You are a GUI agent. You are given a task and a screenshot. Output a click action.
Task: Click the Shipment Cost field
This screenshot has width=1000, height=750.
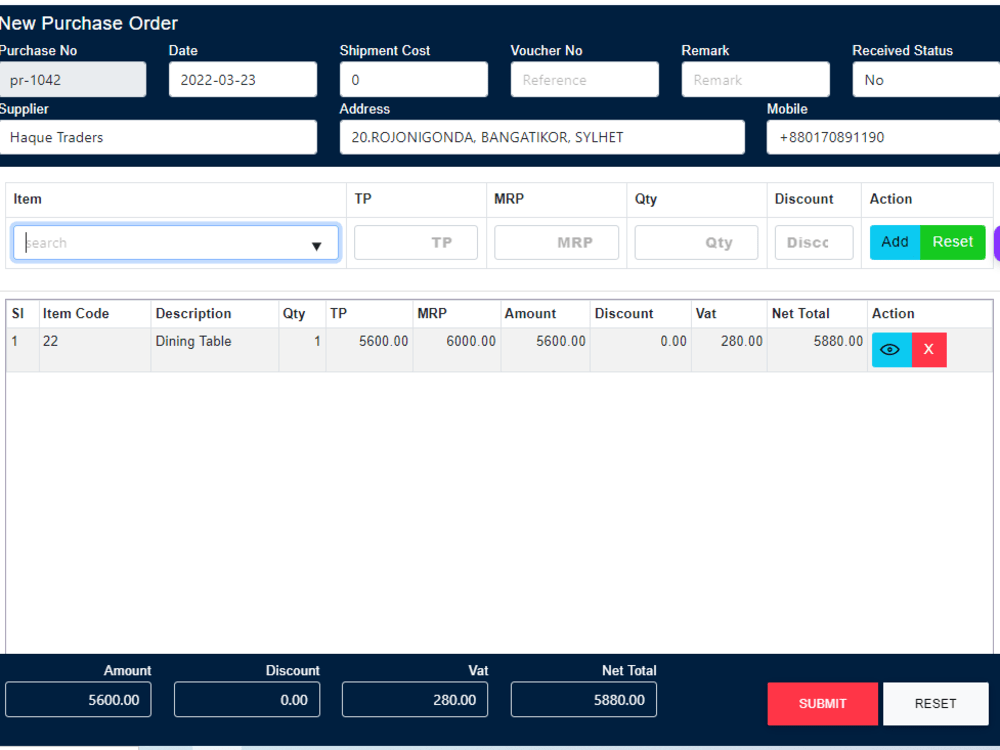(413, 79)
